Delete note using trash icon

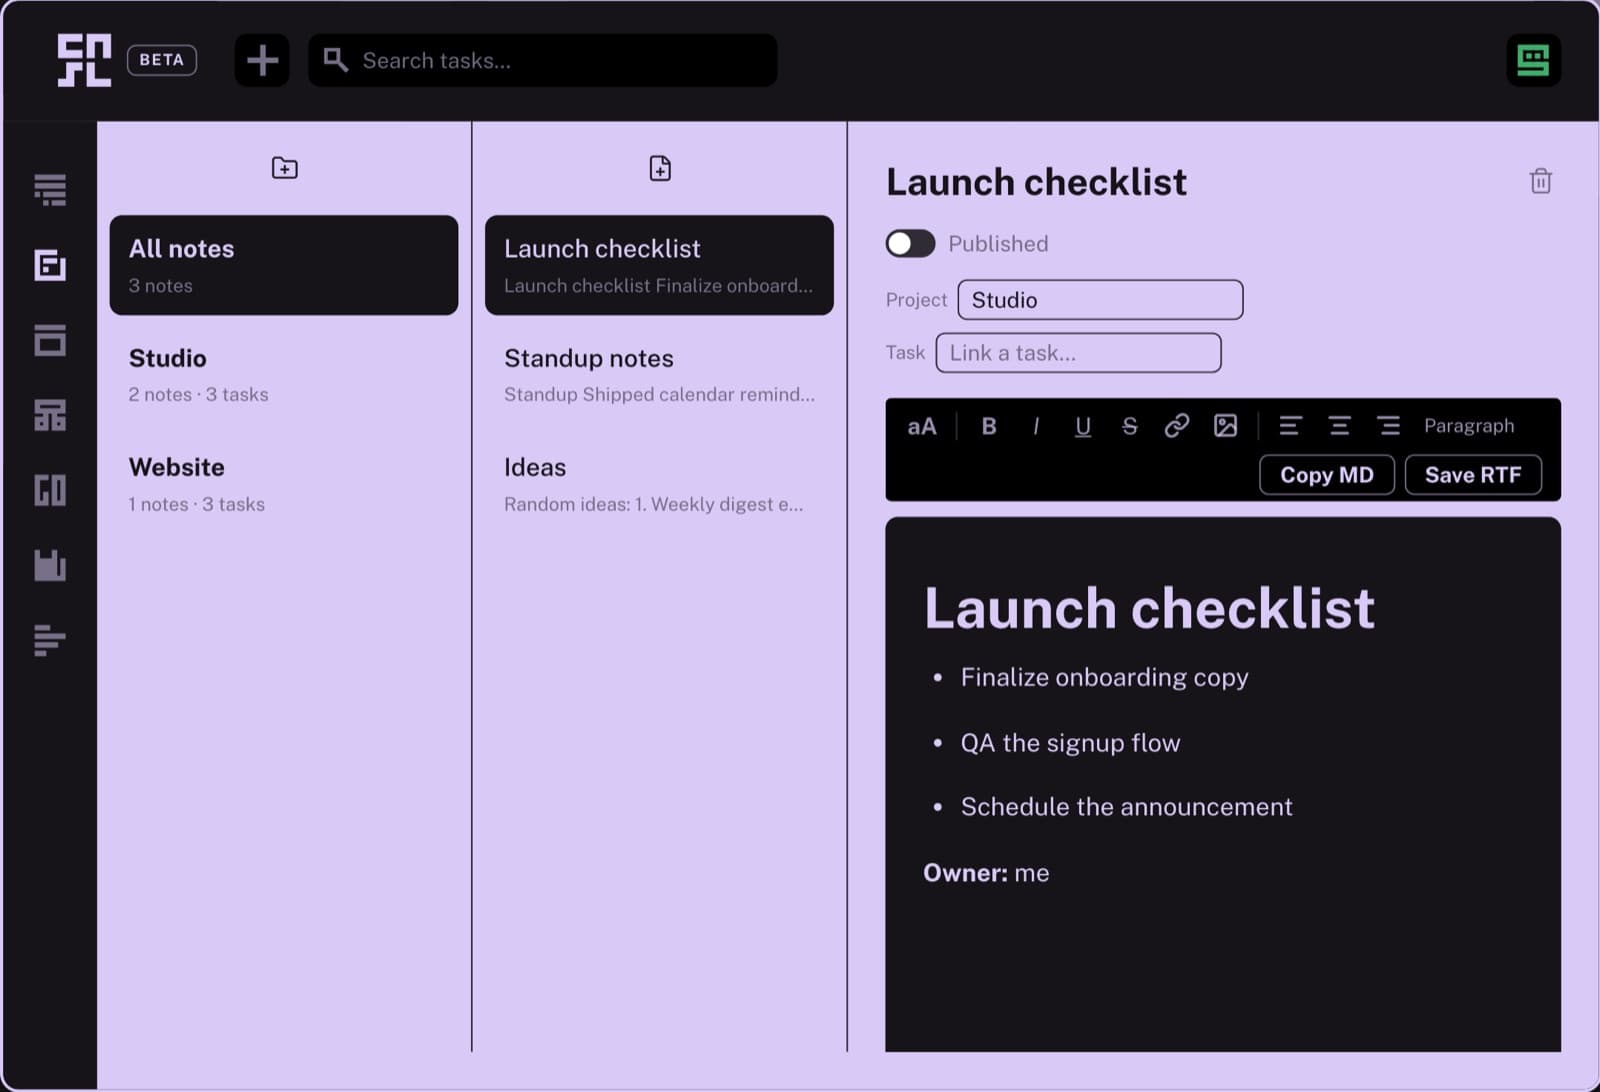pyautogui.click(x=1540, y=181)
